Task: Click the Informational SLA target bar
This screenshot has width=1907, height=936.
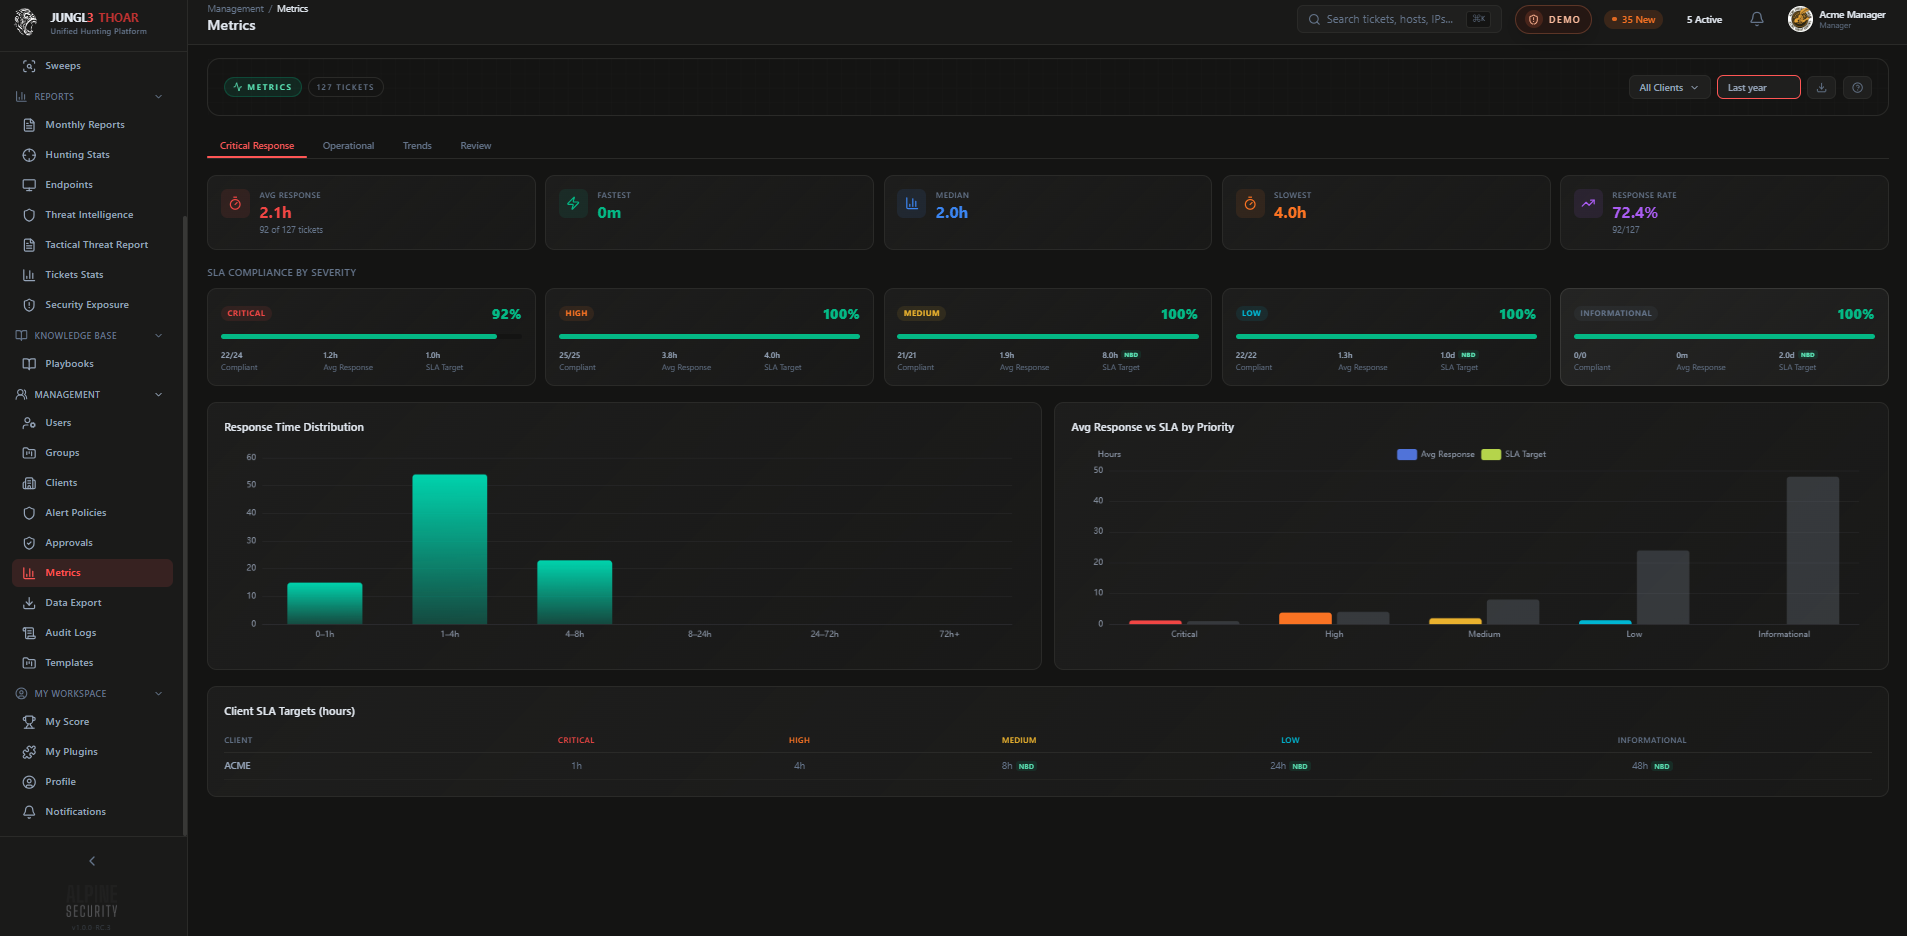Action: (1812, 550)
